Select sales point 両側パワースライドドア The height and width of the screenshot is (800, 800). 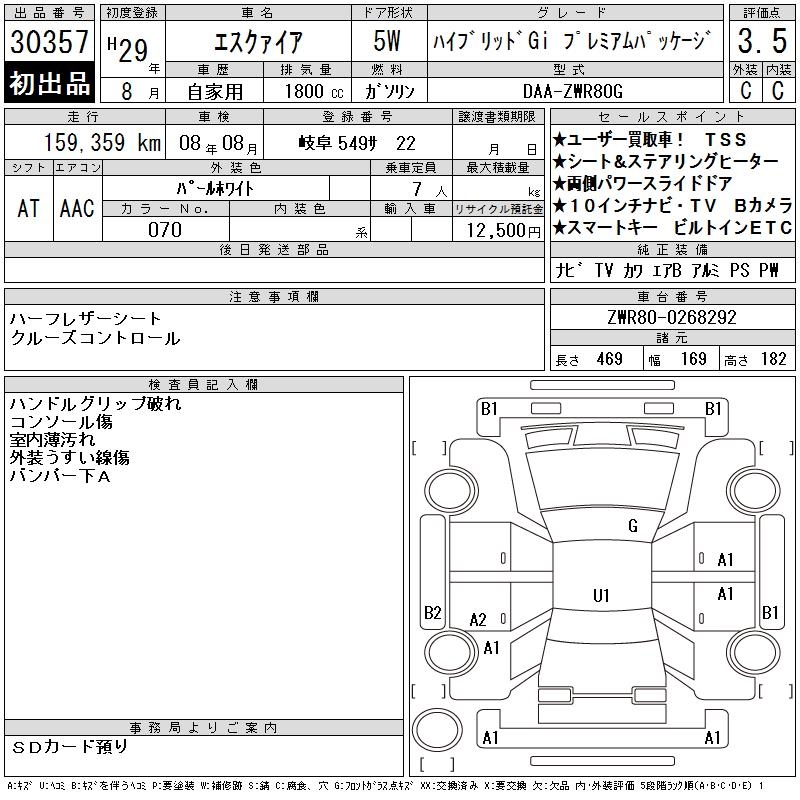(643, 184)
